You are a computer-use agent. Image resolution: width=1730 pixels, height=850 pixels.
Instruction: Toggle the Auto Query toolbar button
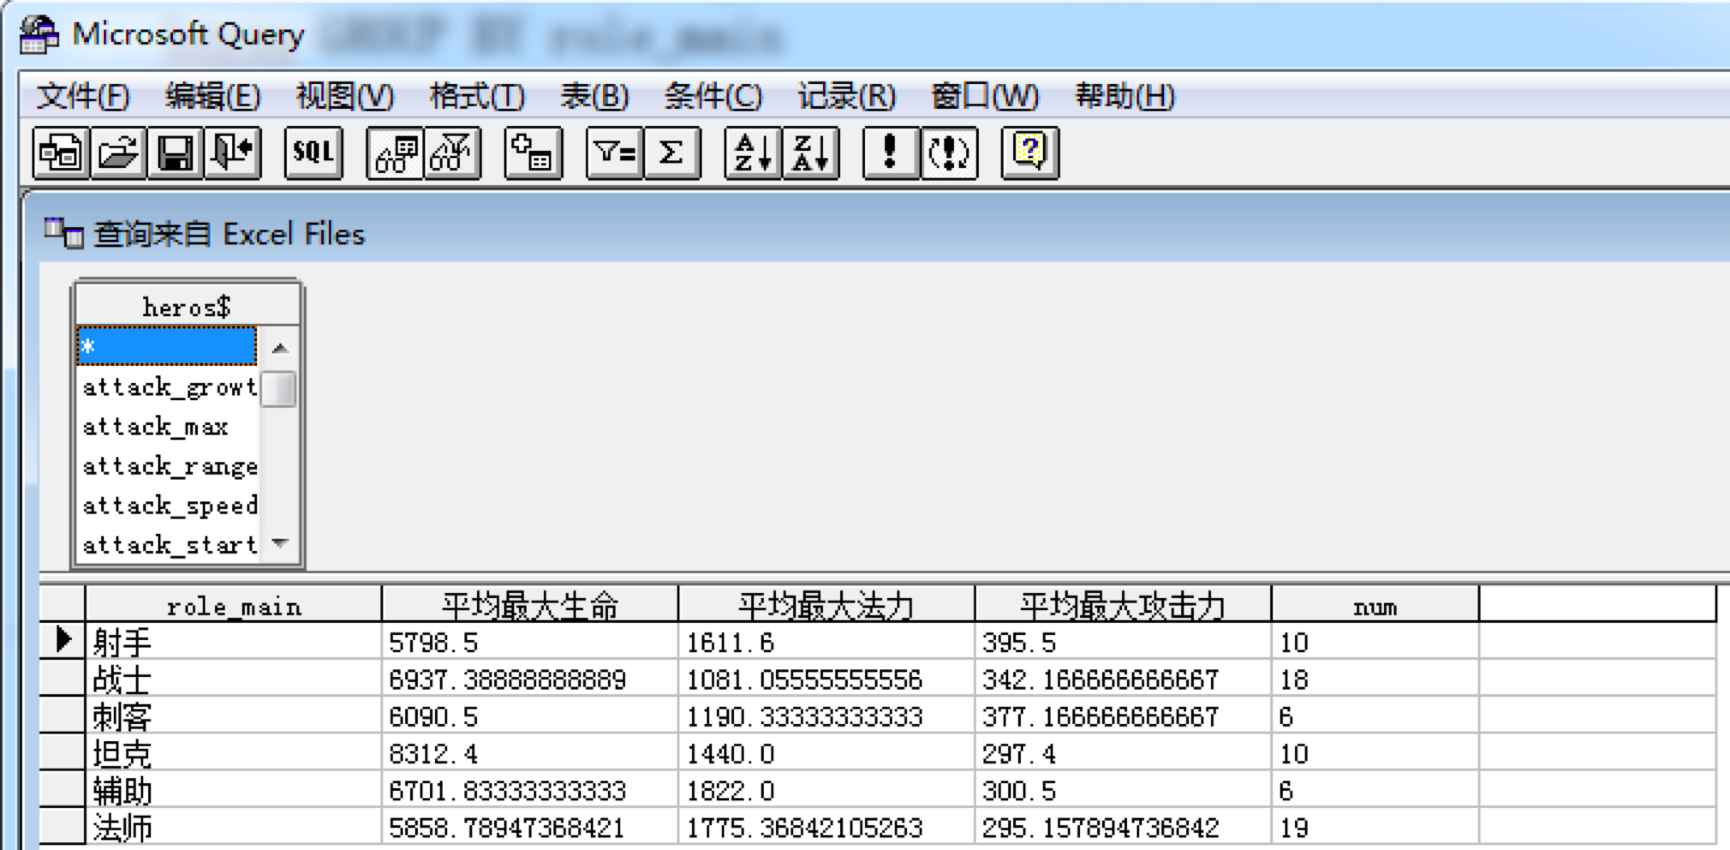tap(948, 153)
